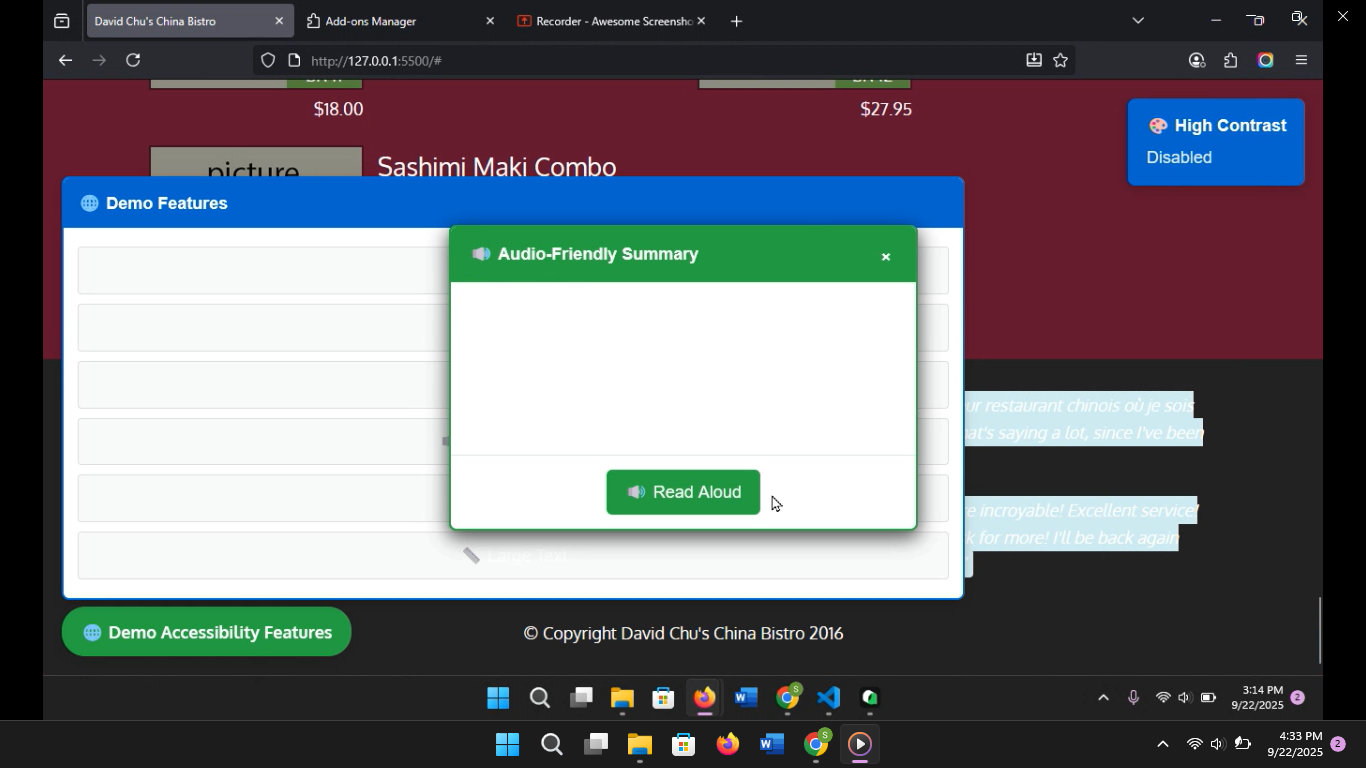Viewport: 1366px width, 768px height.
Task: Close the Recorder - Awesome Screenshot tab
Action: (701, 21)
